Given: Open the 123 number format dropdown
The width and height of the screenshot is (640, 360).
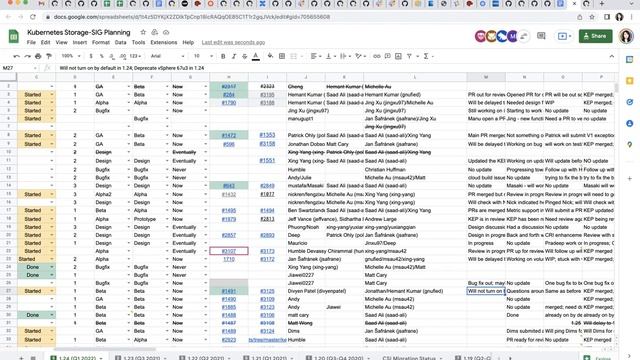Looking at the screenshot, I should pos(135,56).
